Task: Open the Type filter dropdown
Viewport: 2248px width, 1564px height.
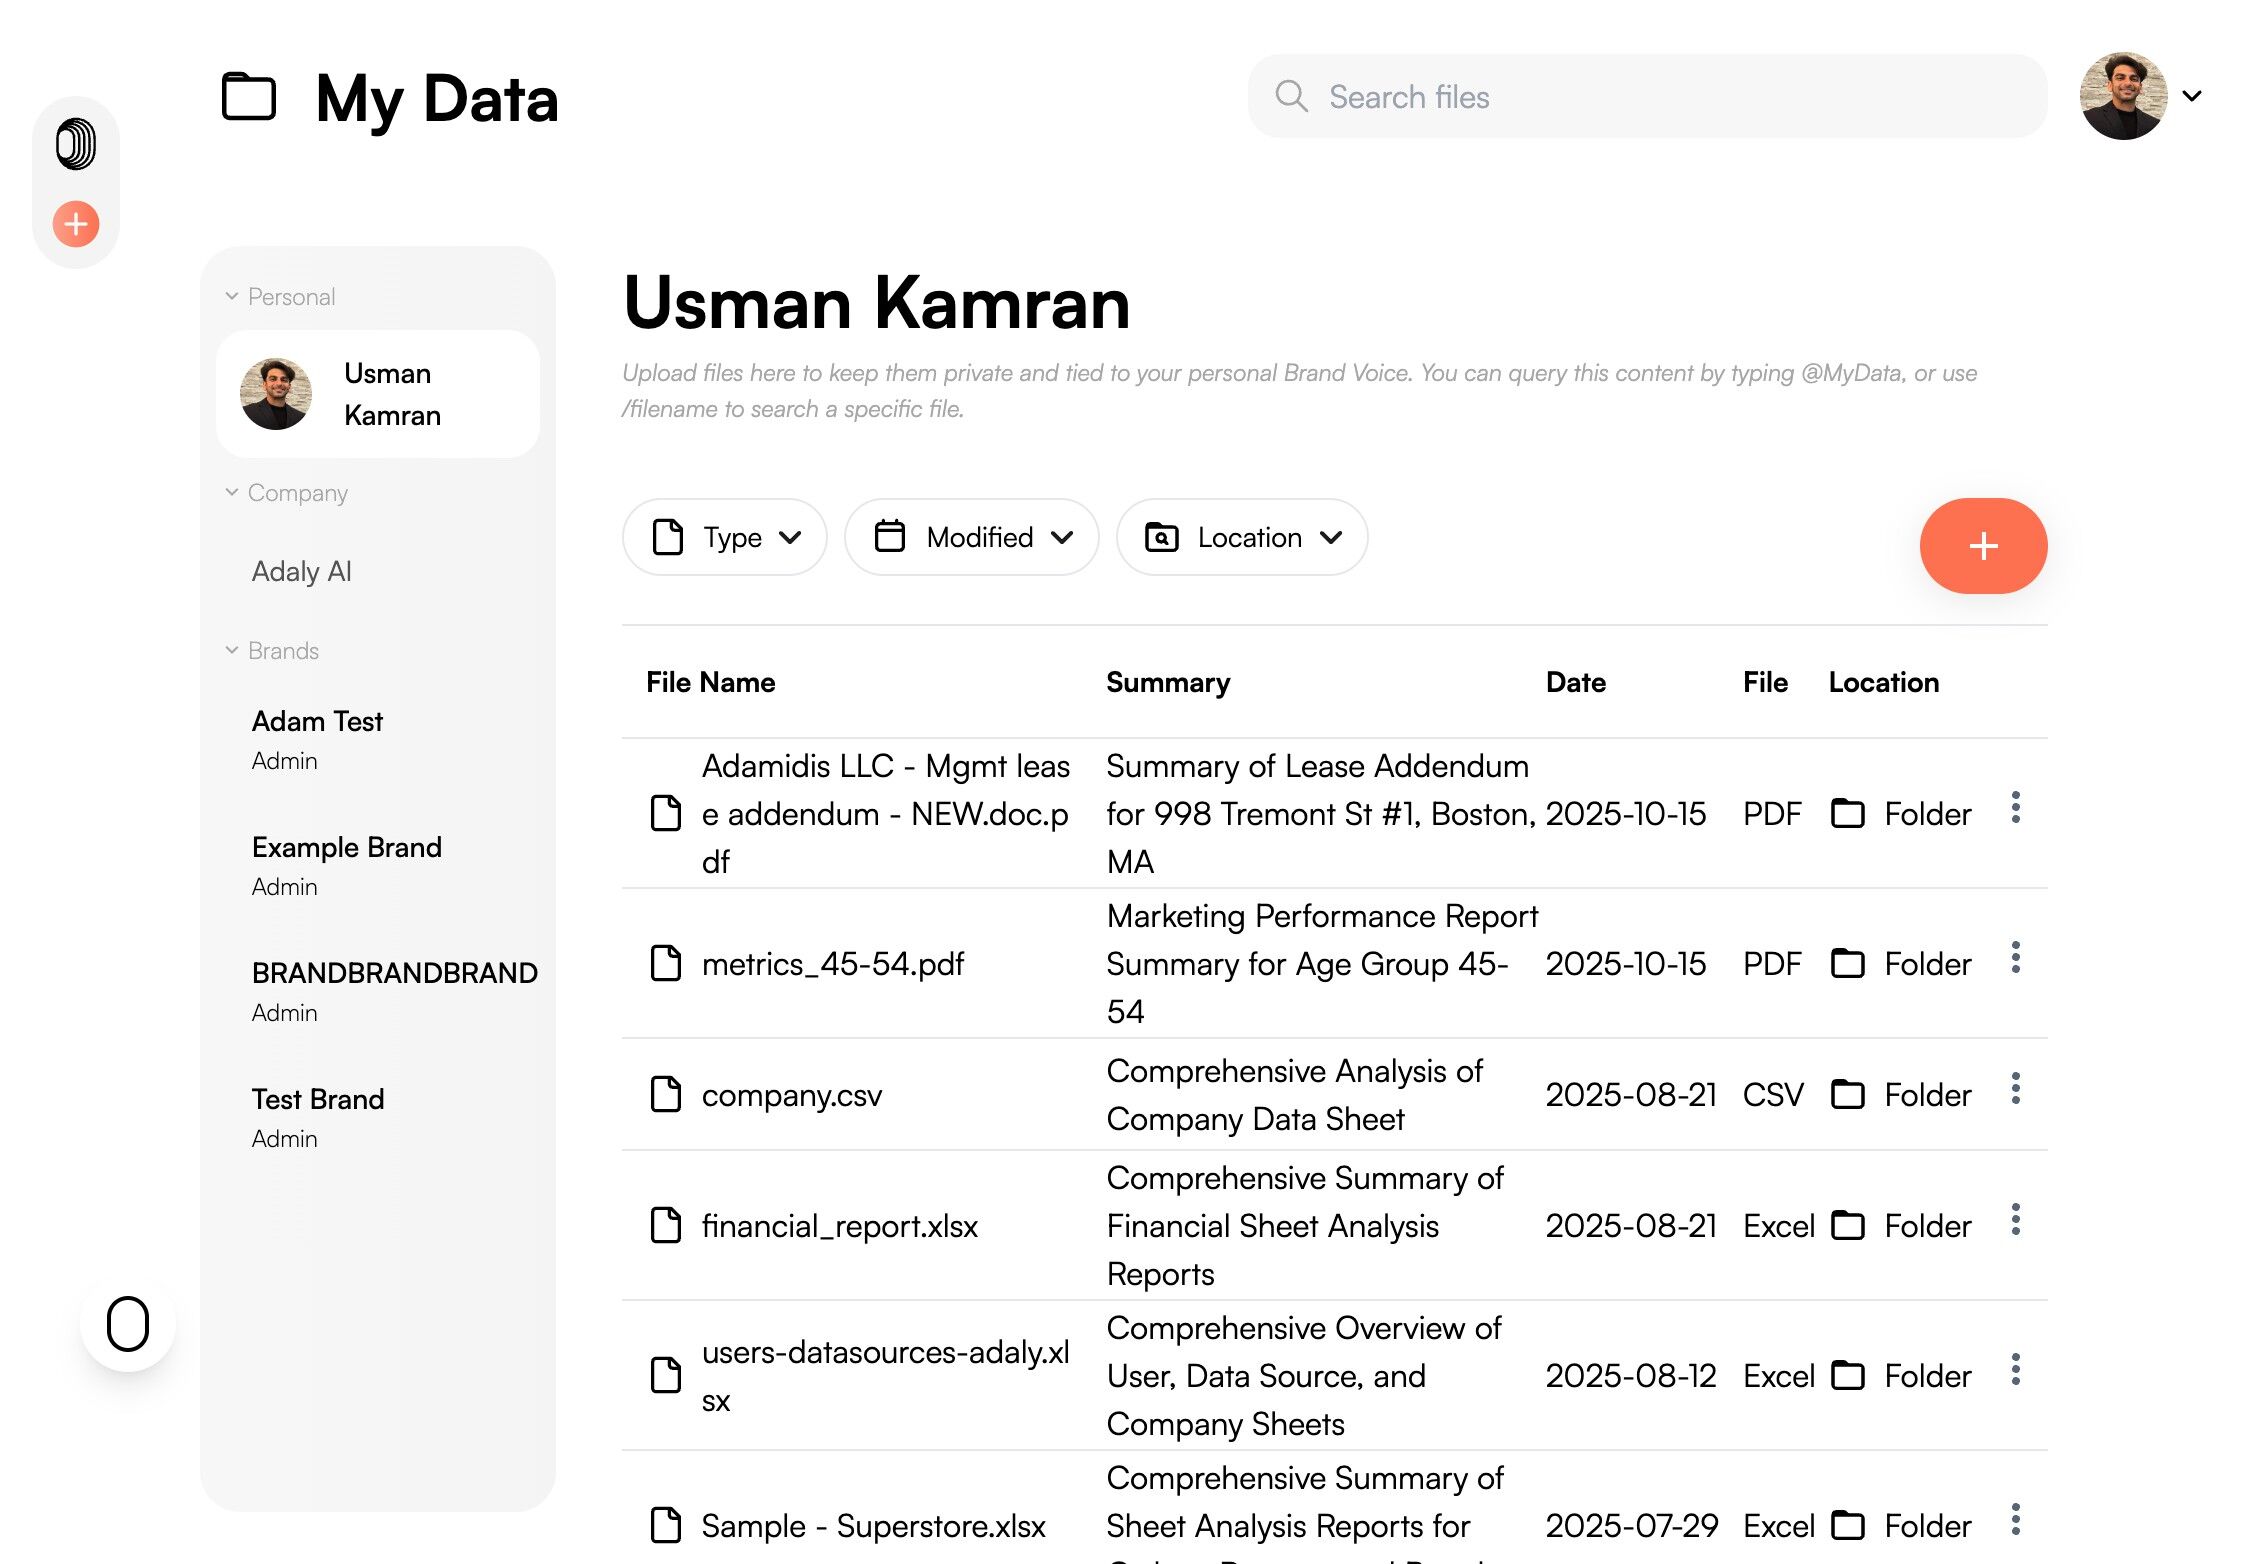Action: (x=725, y=538)
